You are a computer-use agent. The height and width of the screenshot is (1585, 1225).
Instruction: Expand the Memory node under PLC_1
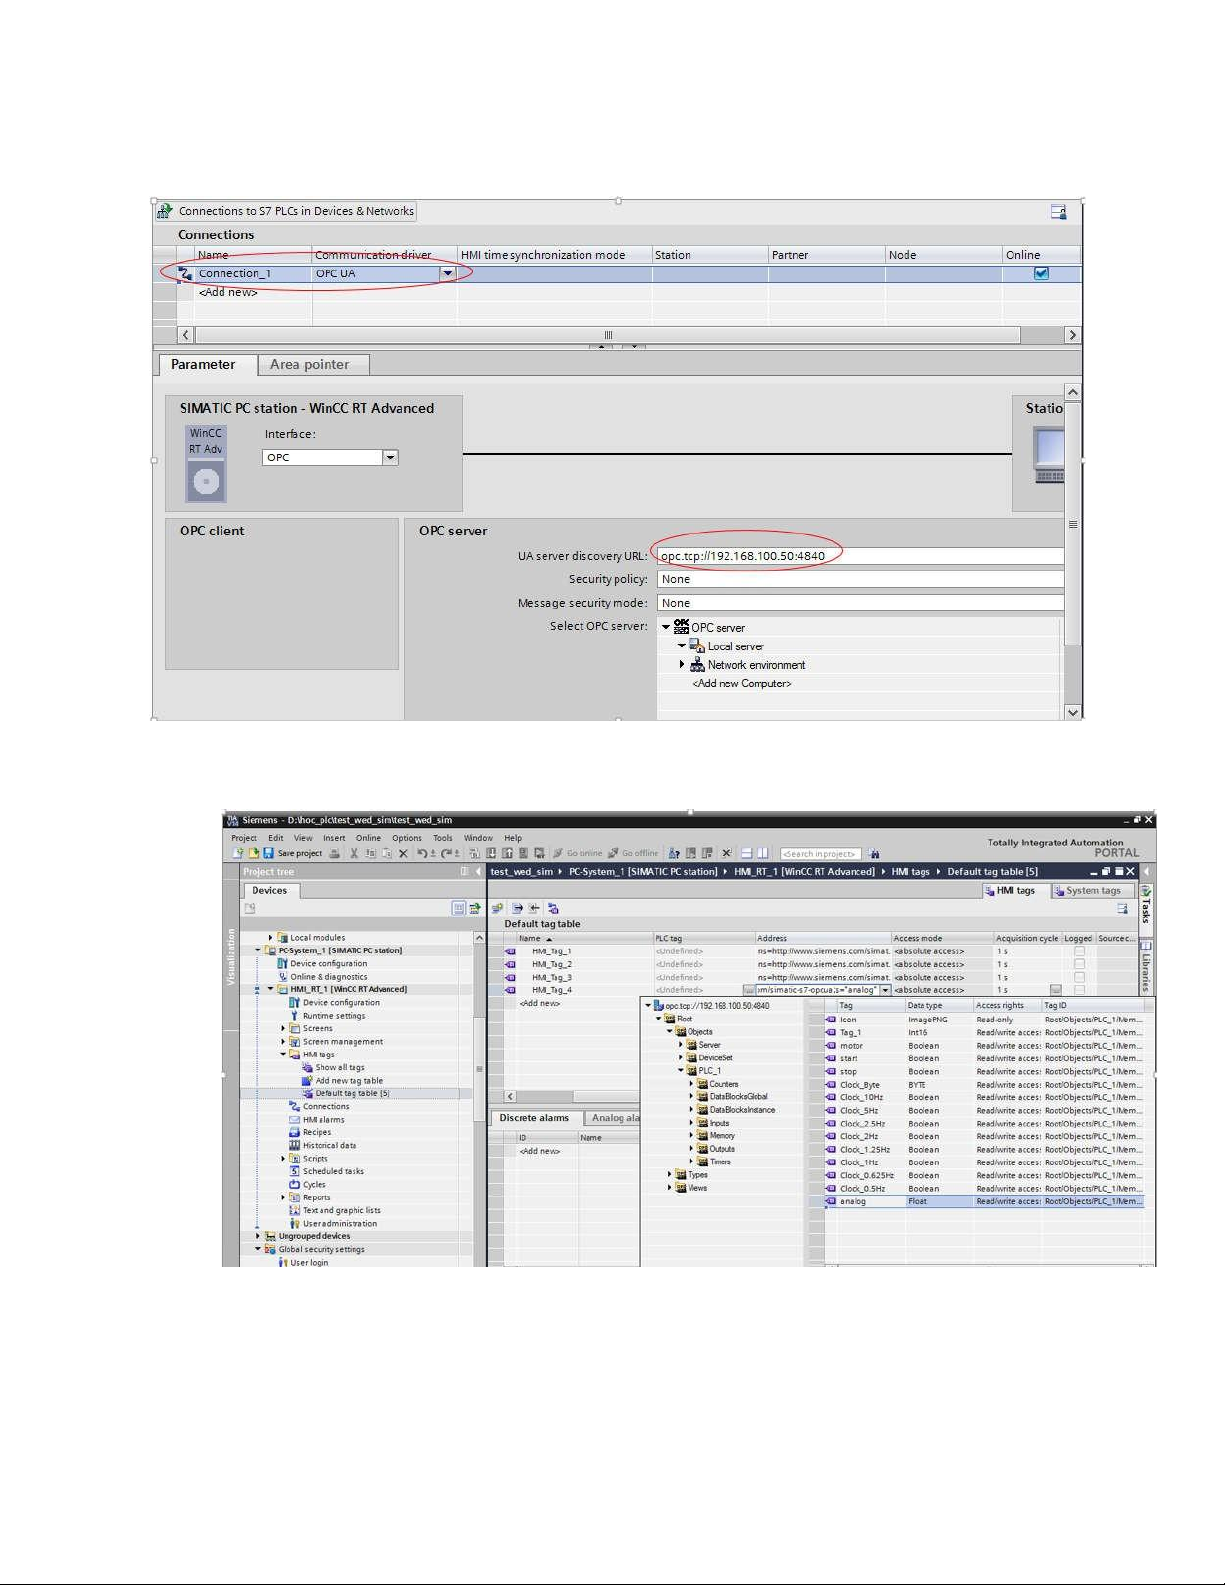point(691,1136)
